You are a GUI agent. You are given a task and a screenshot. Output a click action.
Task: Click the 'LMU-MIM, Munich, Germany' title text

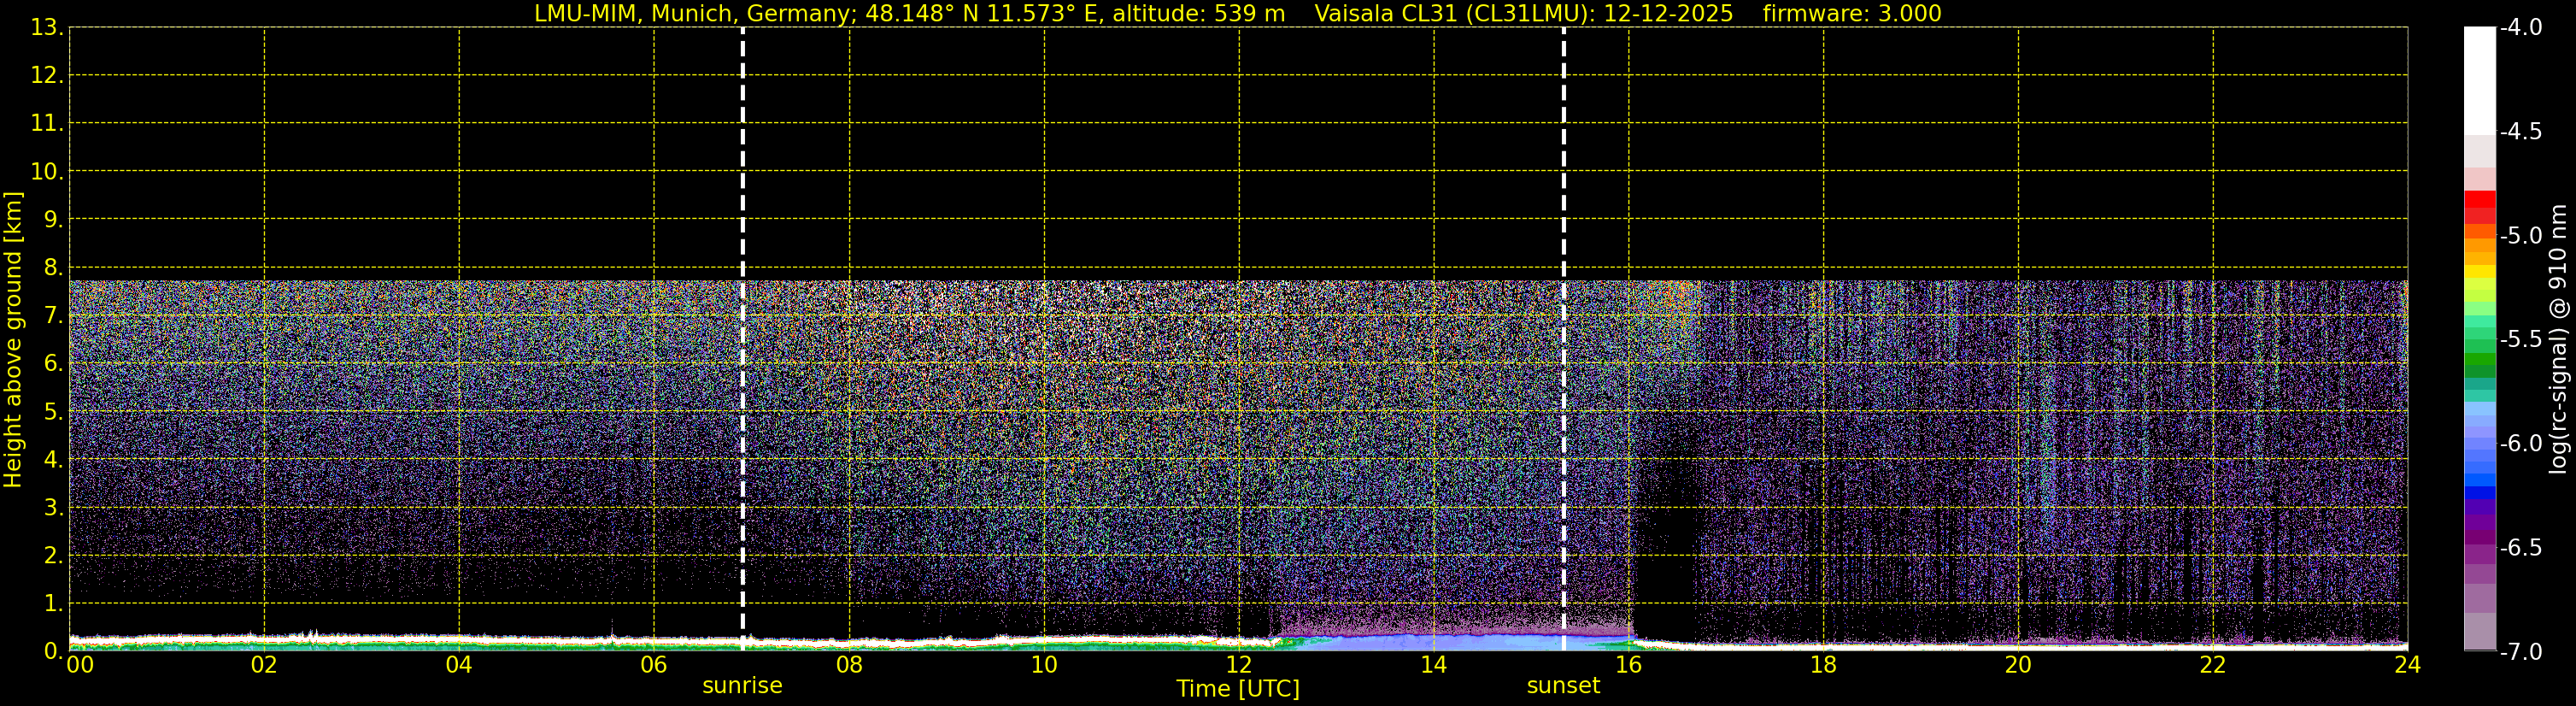[x=690, y=14]
